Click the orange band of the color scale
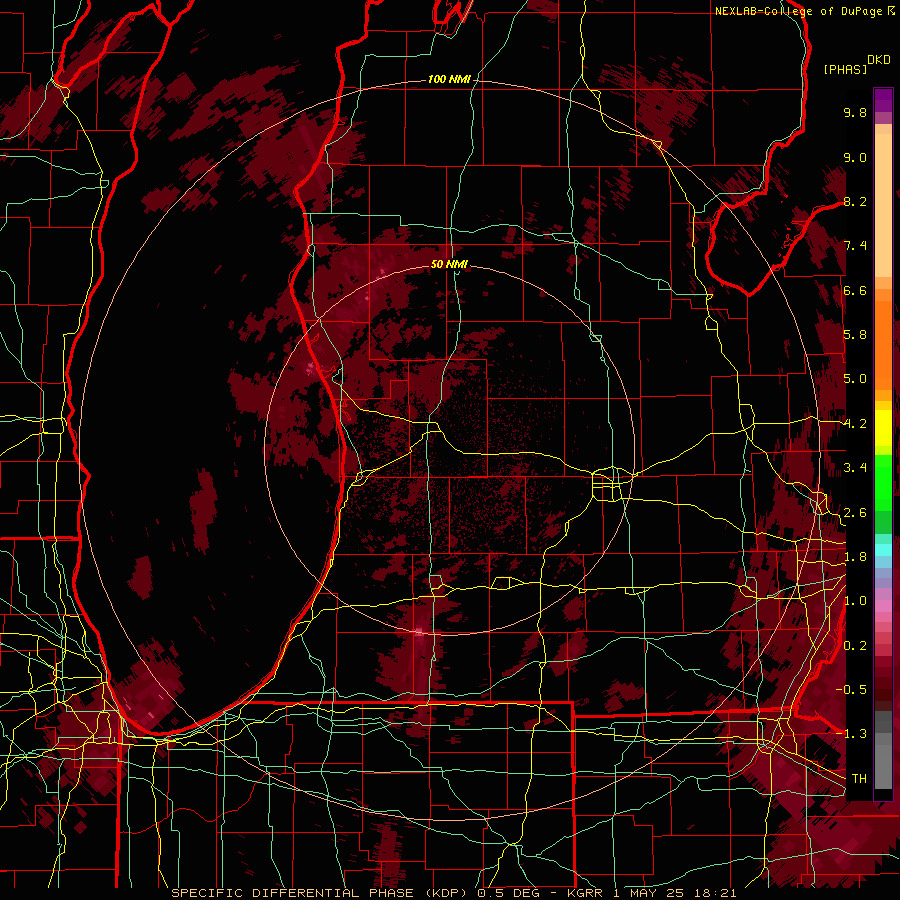Viewport: 900px width, 900px height. (x=883, y=344)
